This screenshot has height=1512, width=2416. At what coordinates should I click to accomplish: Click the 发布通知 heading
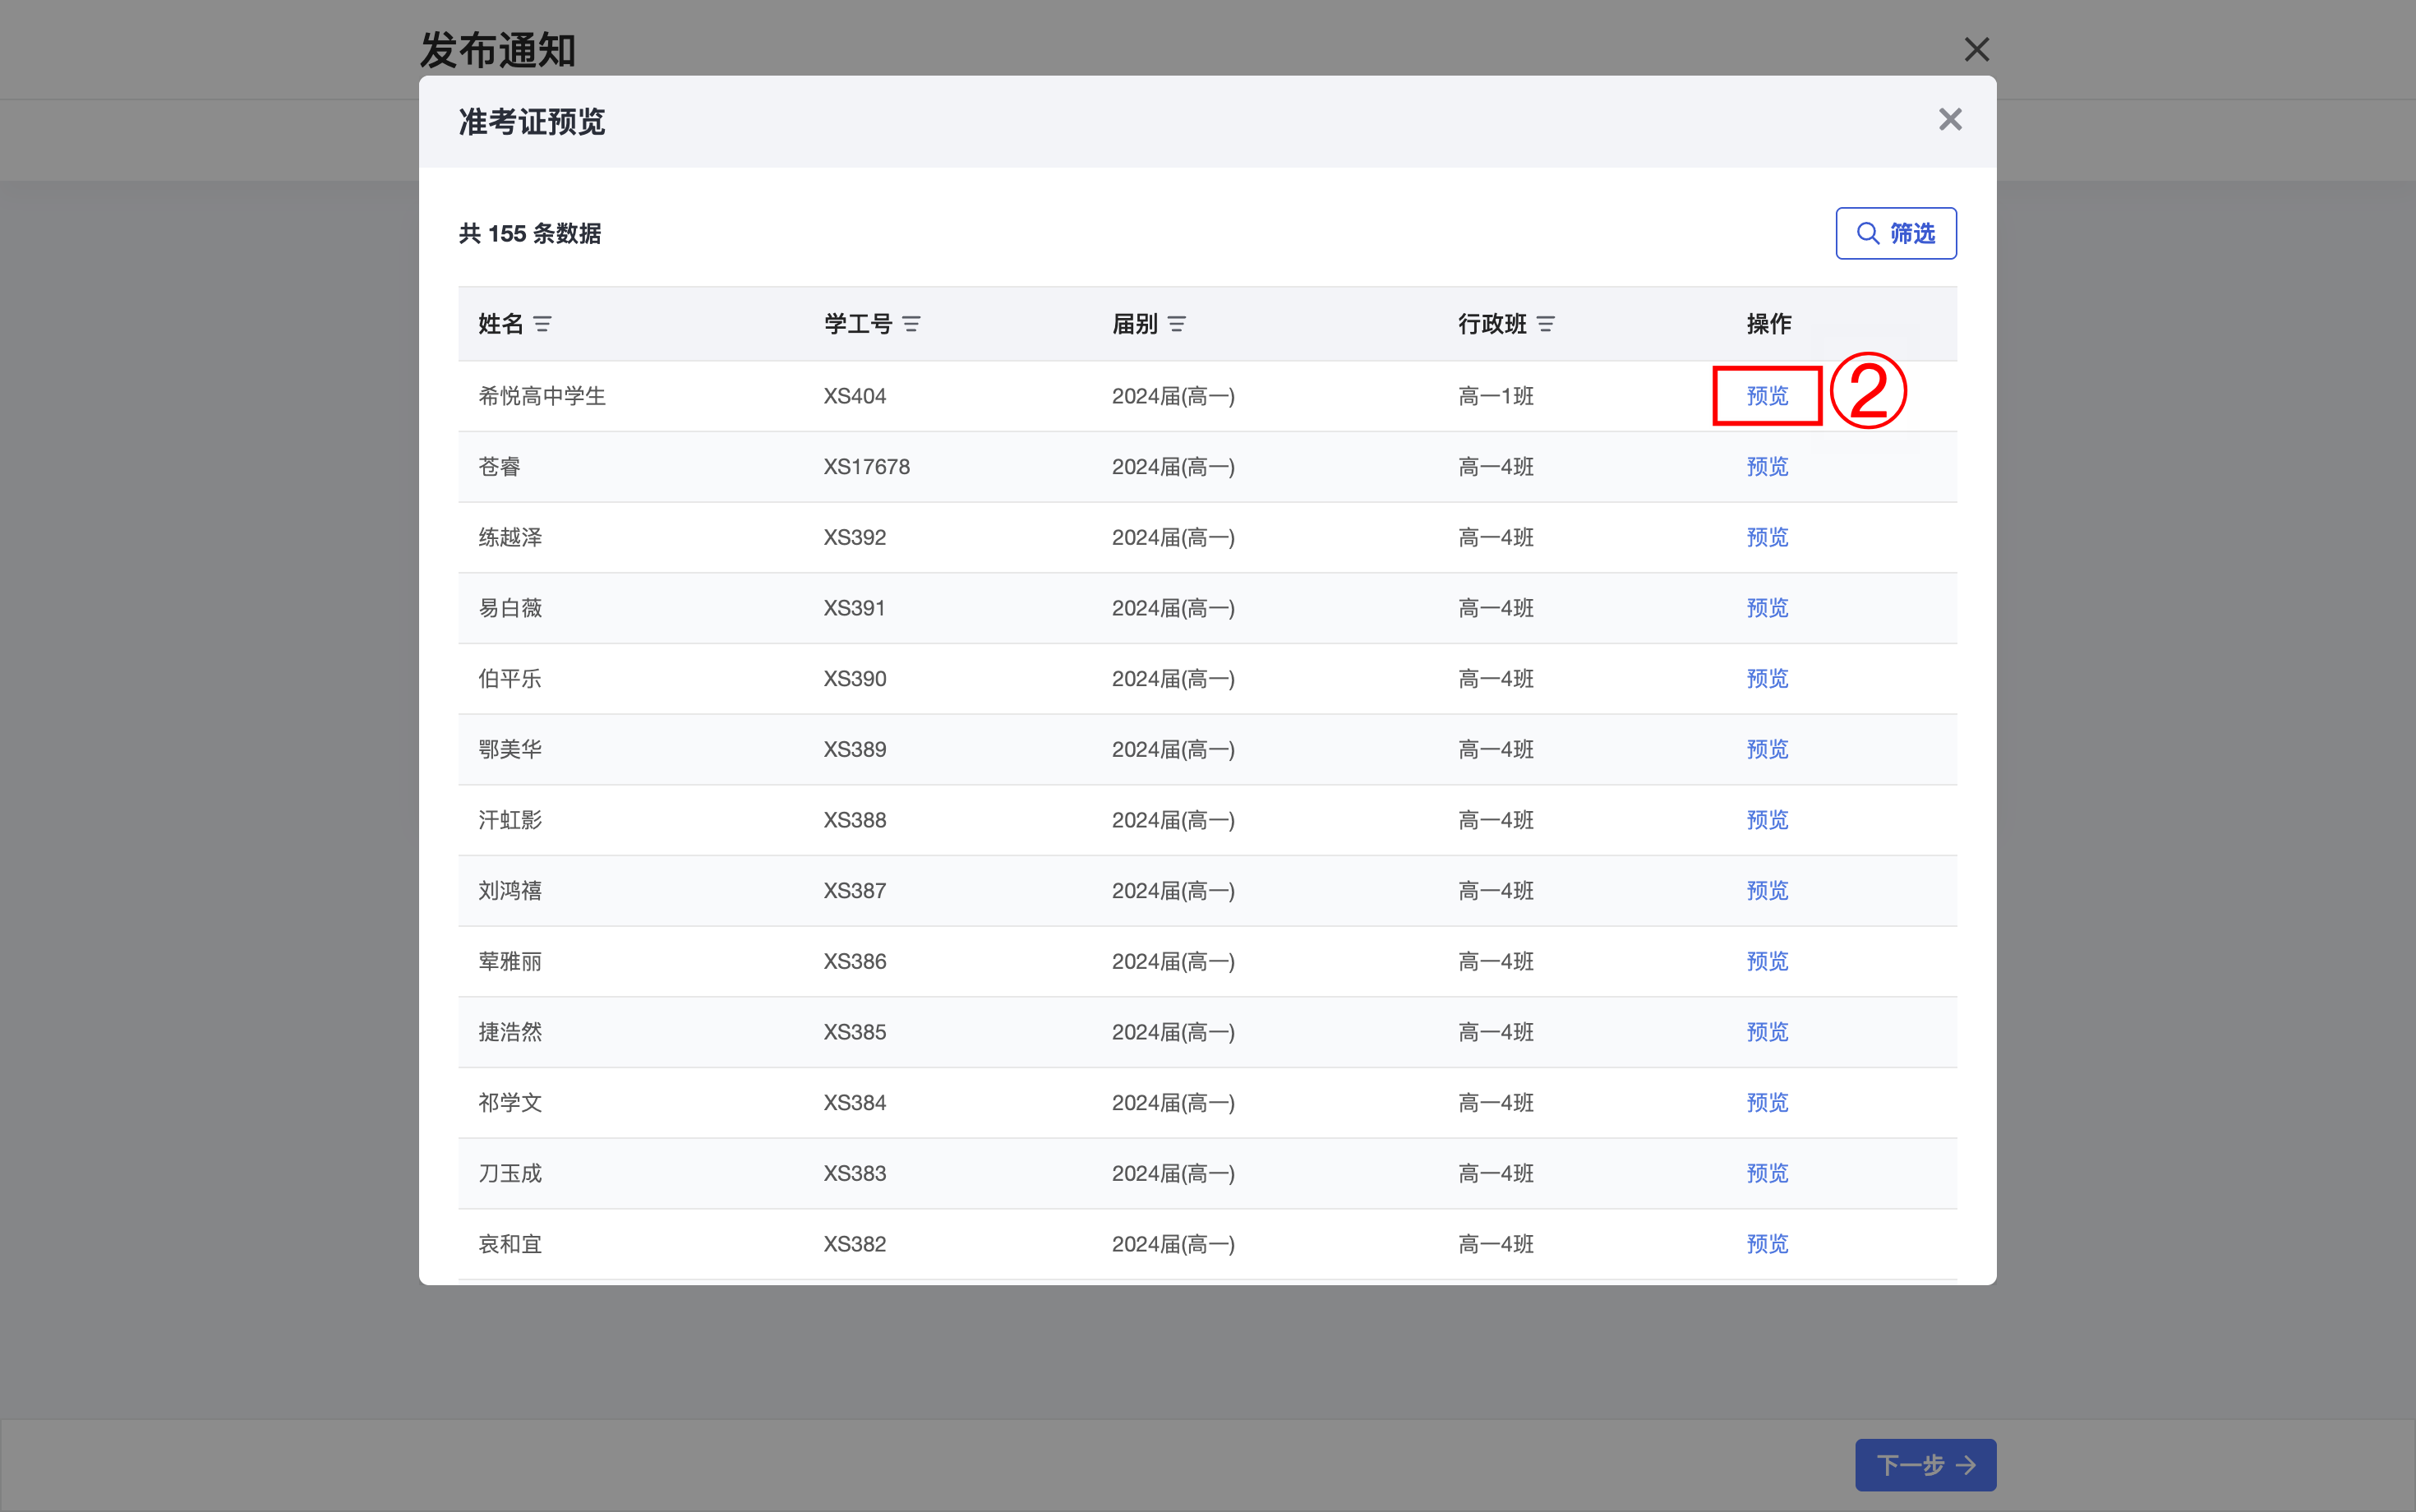click(x=498, y=50)
